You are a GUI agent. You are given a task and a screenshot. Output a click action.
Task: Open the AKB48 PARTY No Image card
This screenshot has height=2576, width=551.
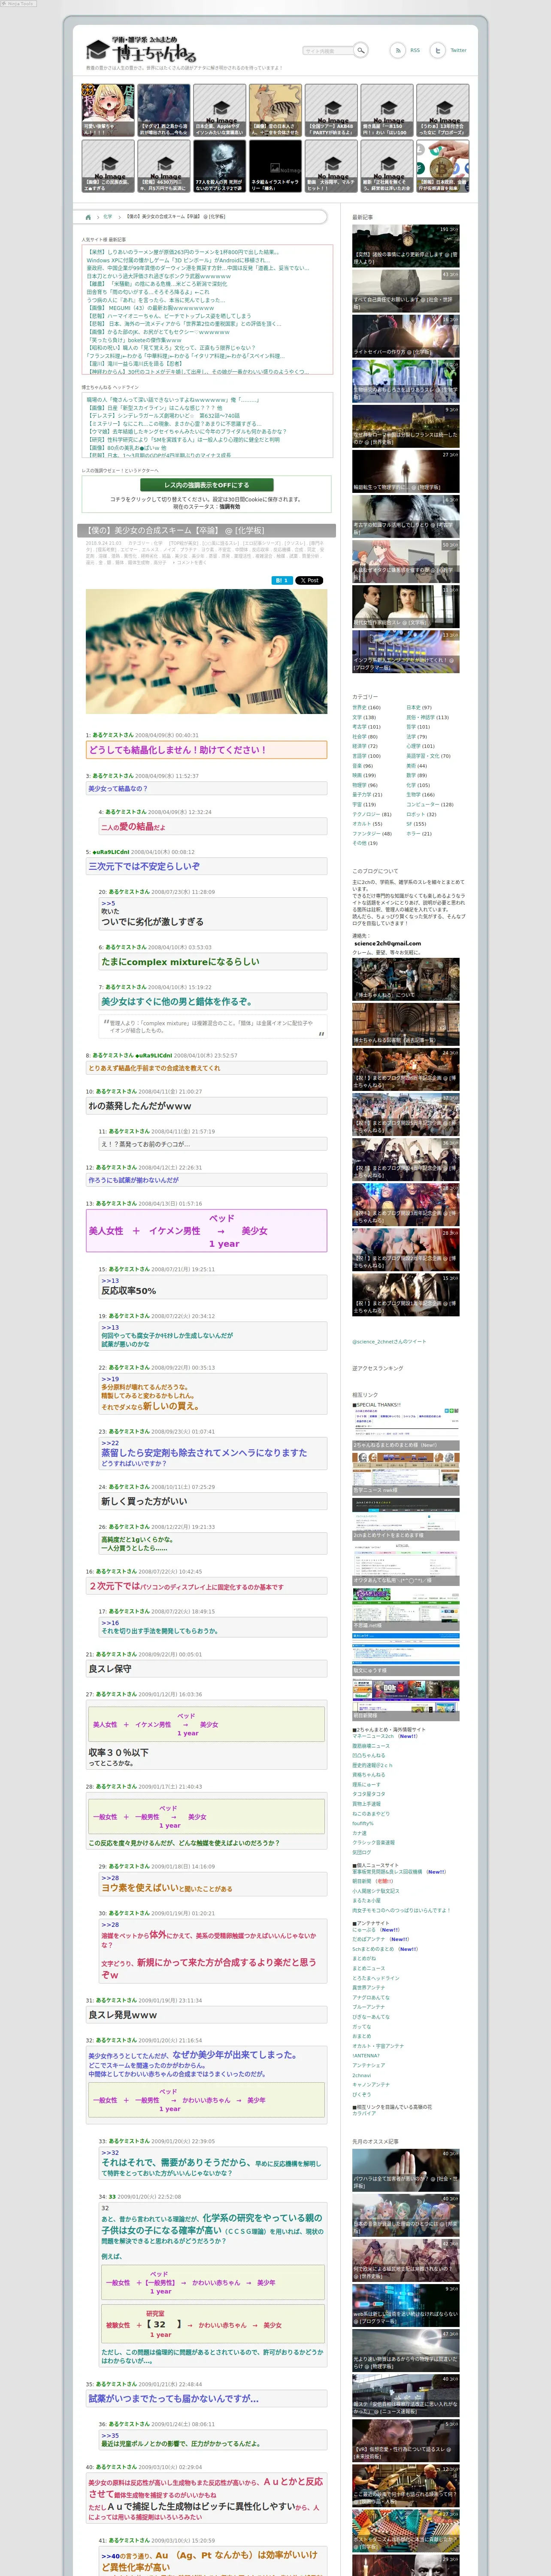click(331, 110)
